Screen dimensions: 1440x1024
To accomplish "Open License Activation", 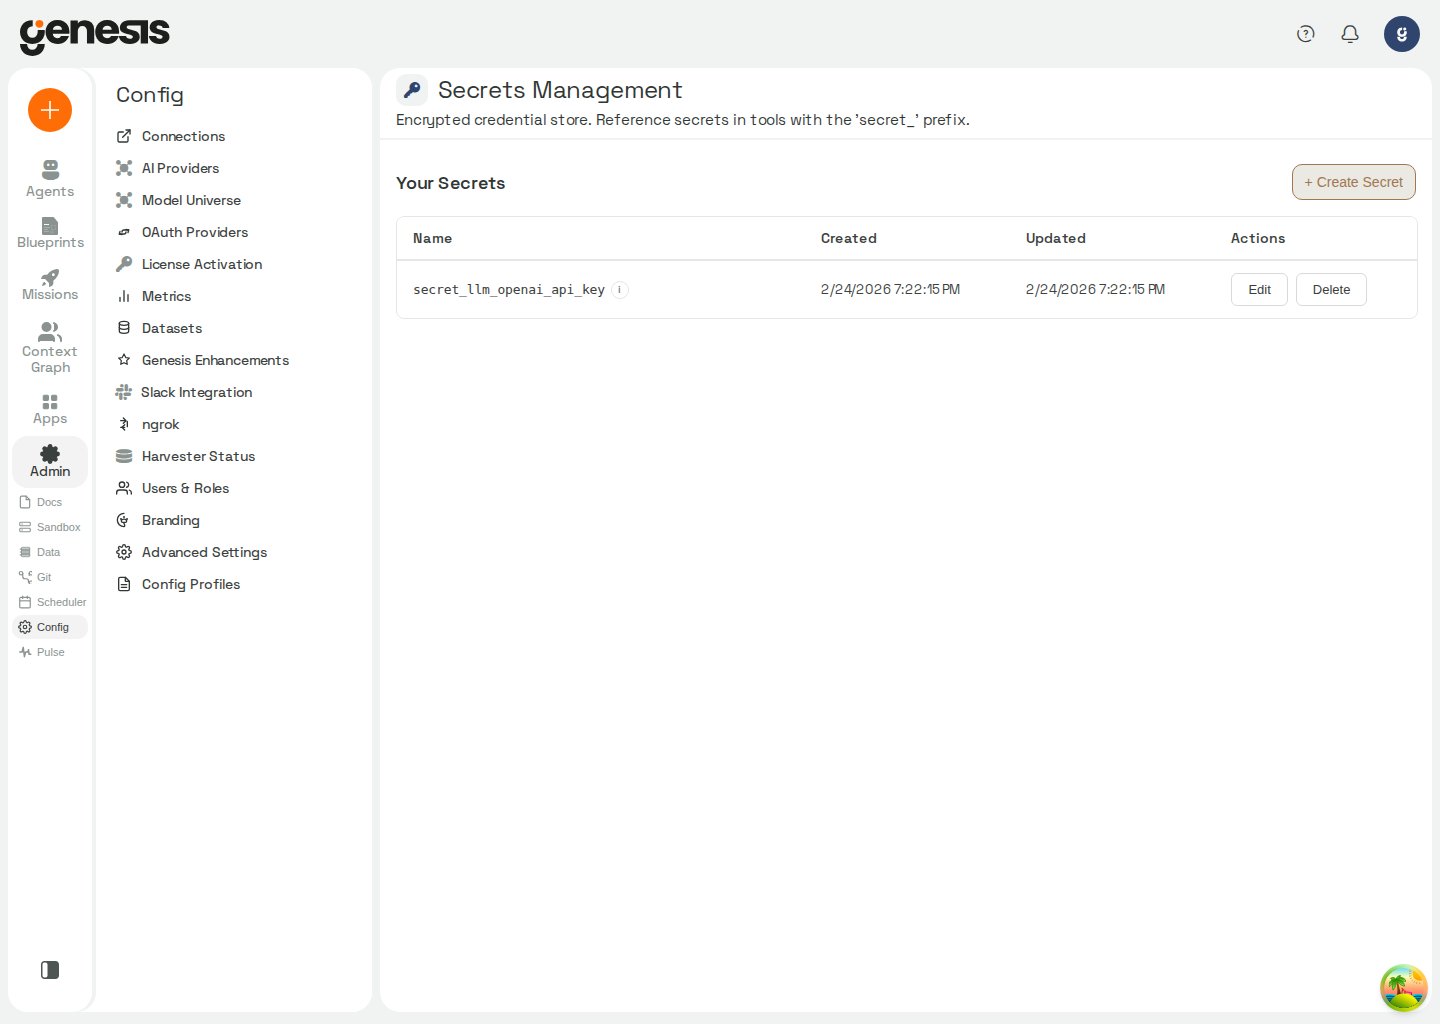I will click(190, 264).
